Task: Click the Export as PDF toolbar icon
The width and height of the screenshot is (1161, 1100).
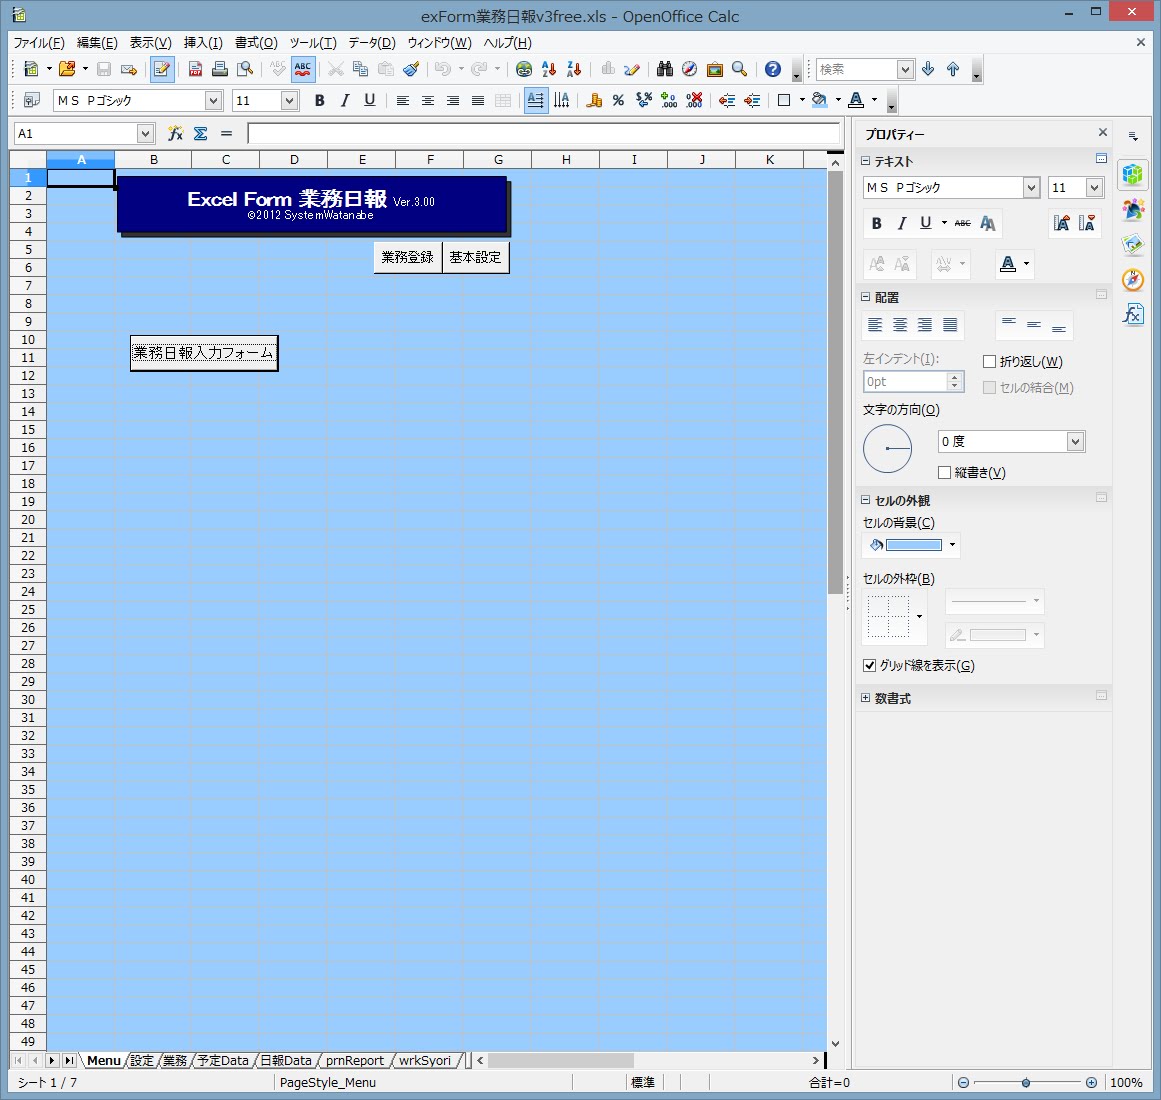Action: point(195,70)
